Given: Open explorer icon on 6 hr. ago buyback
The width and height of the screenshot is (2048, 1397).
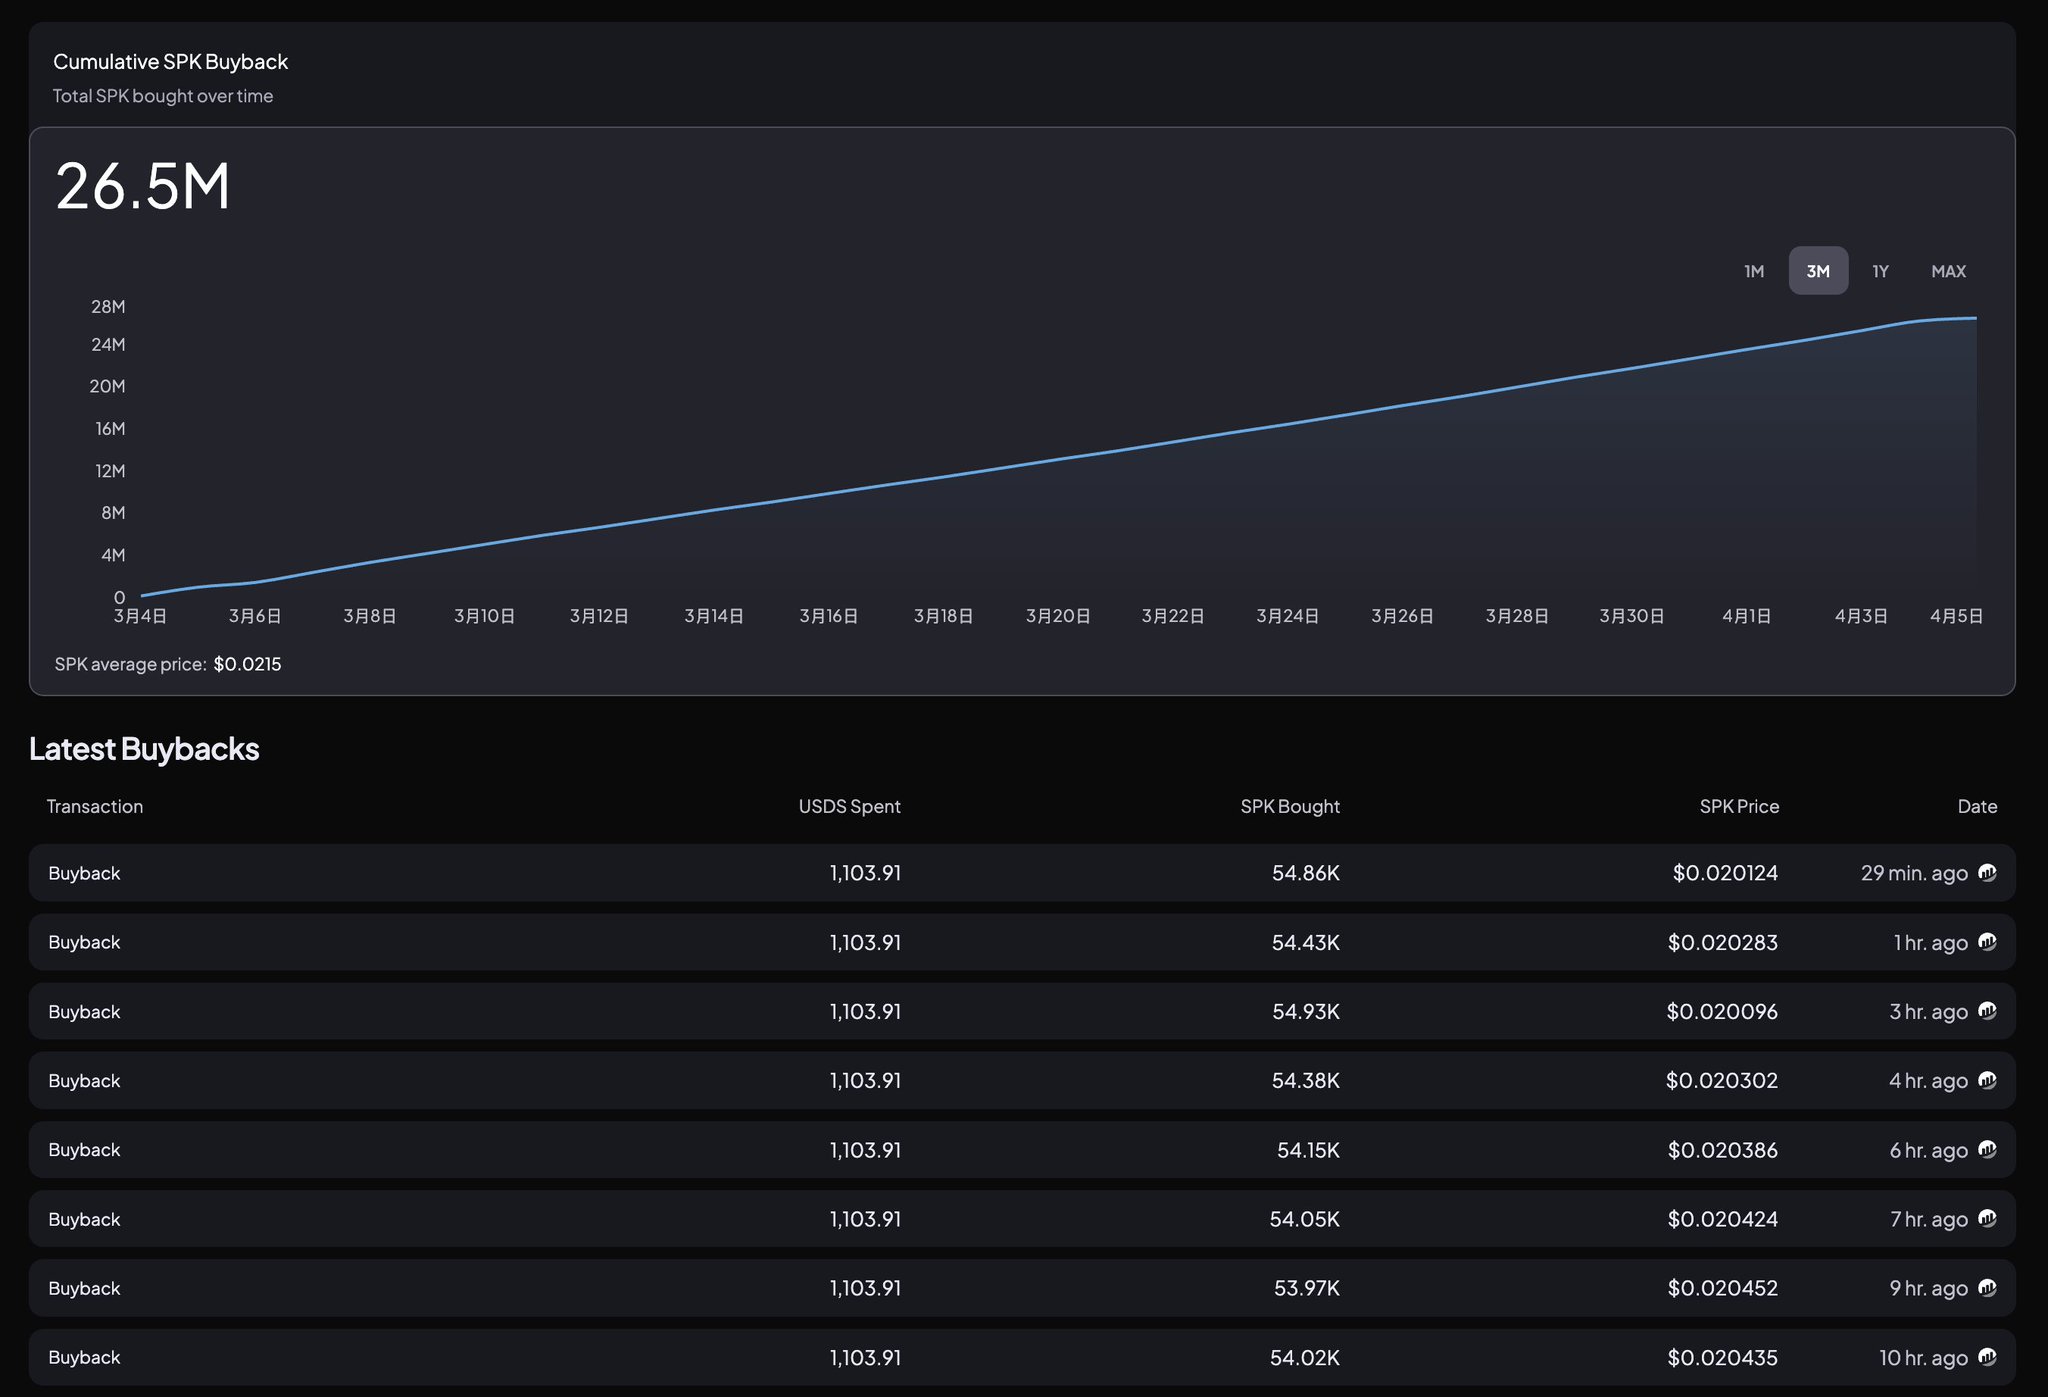Looking at the screenshot, I should tap(1987, 1150).
